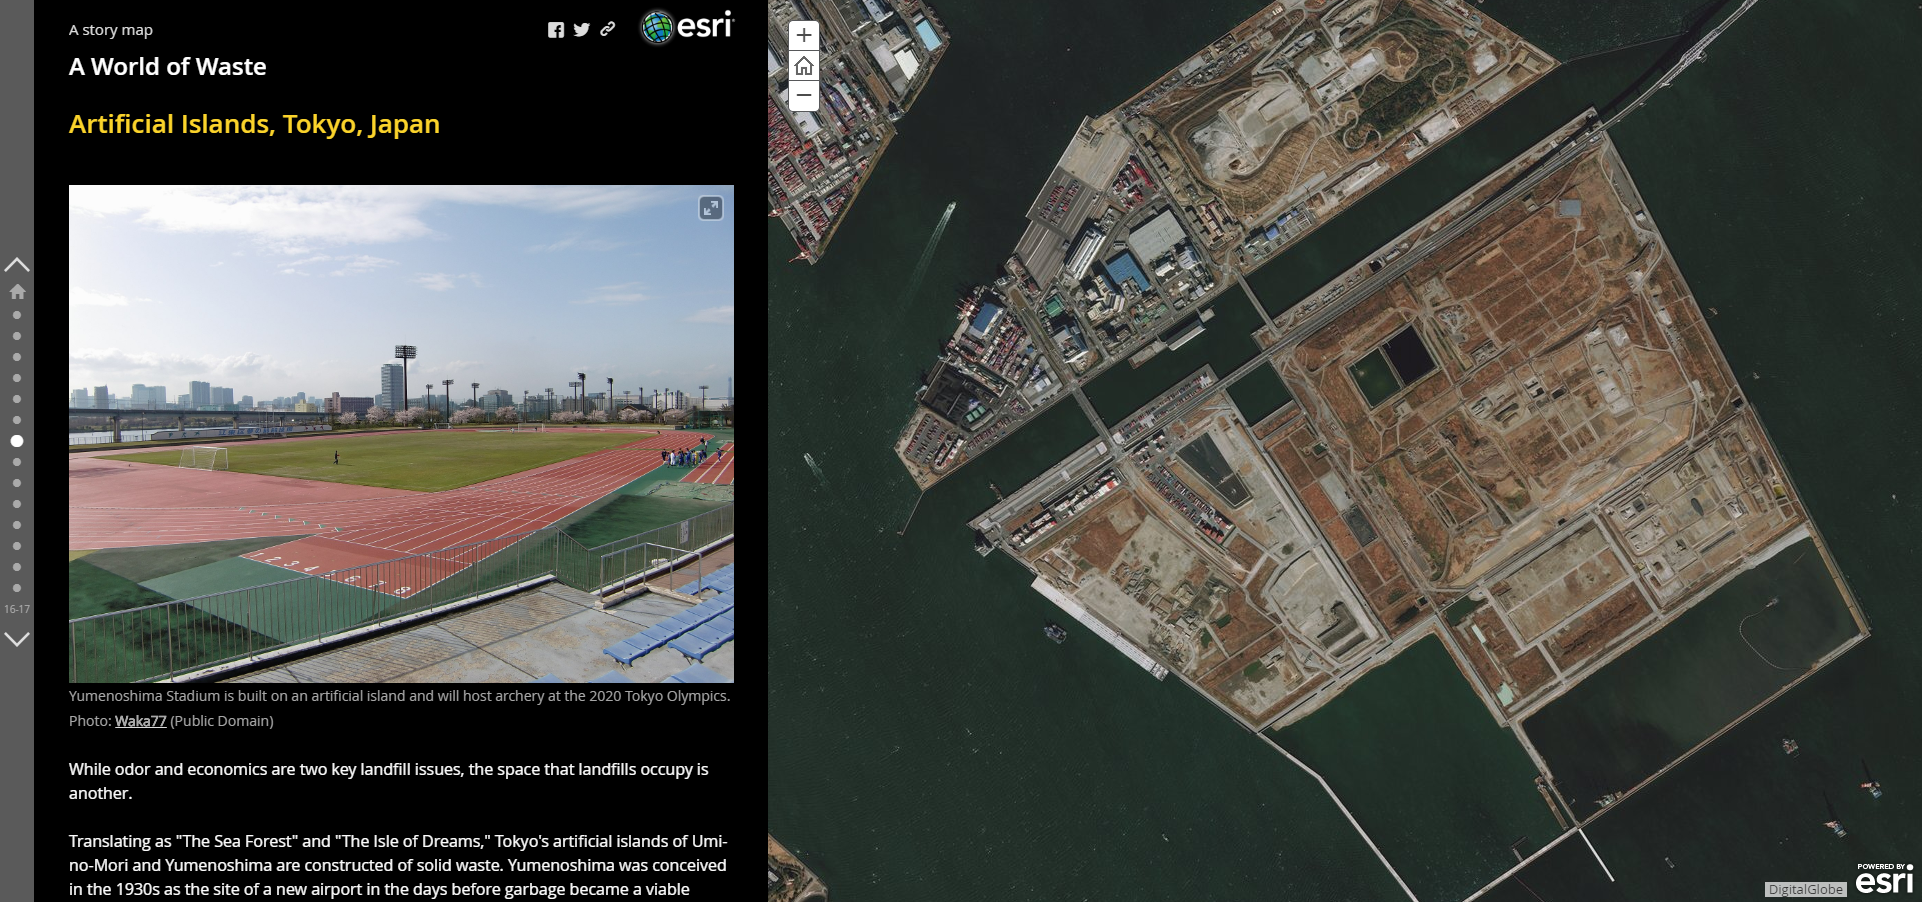
Task: Share the story on Facebook
Action: pos(556,30)
